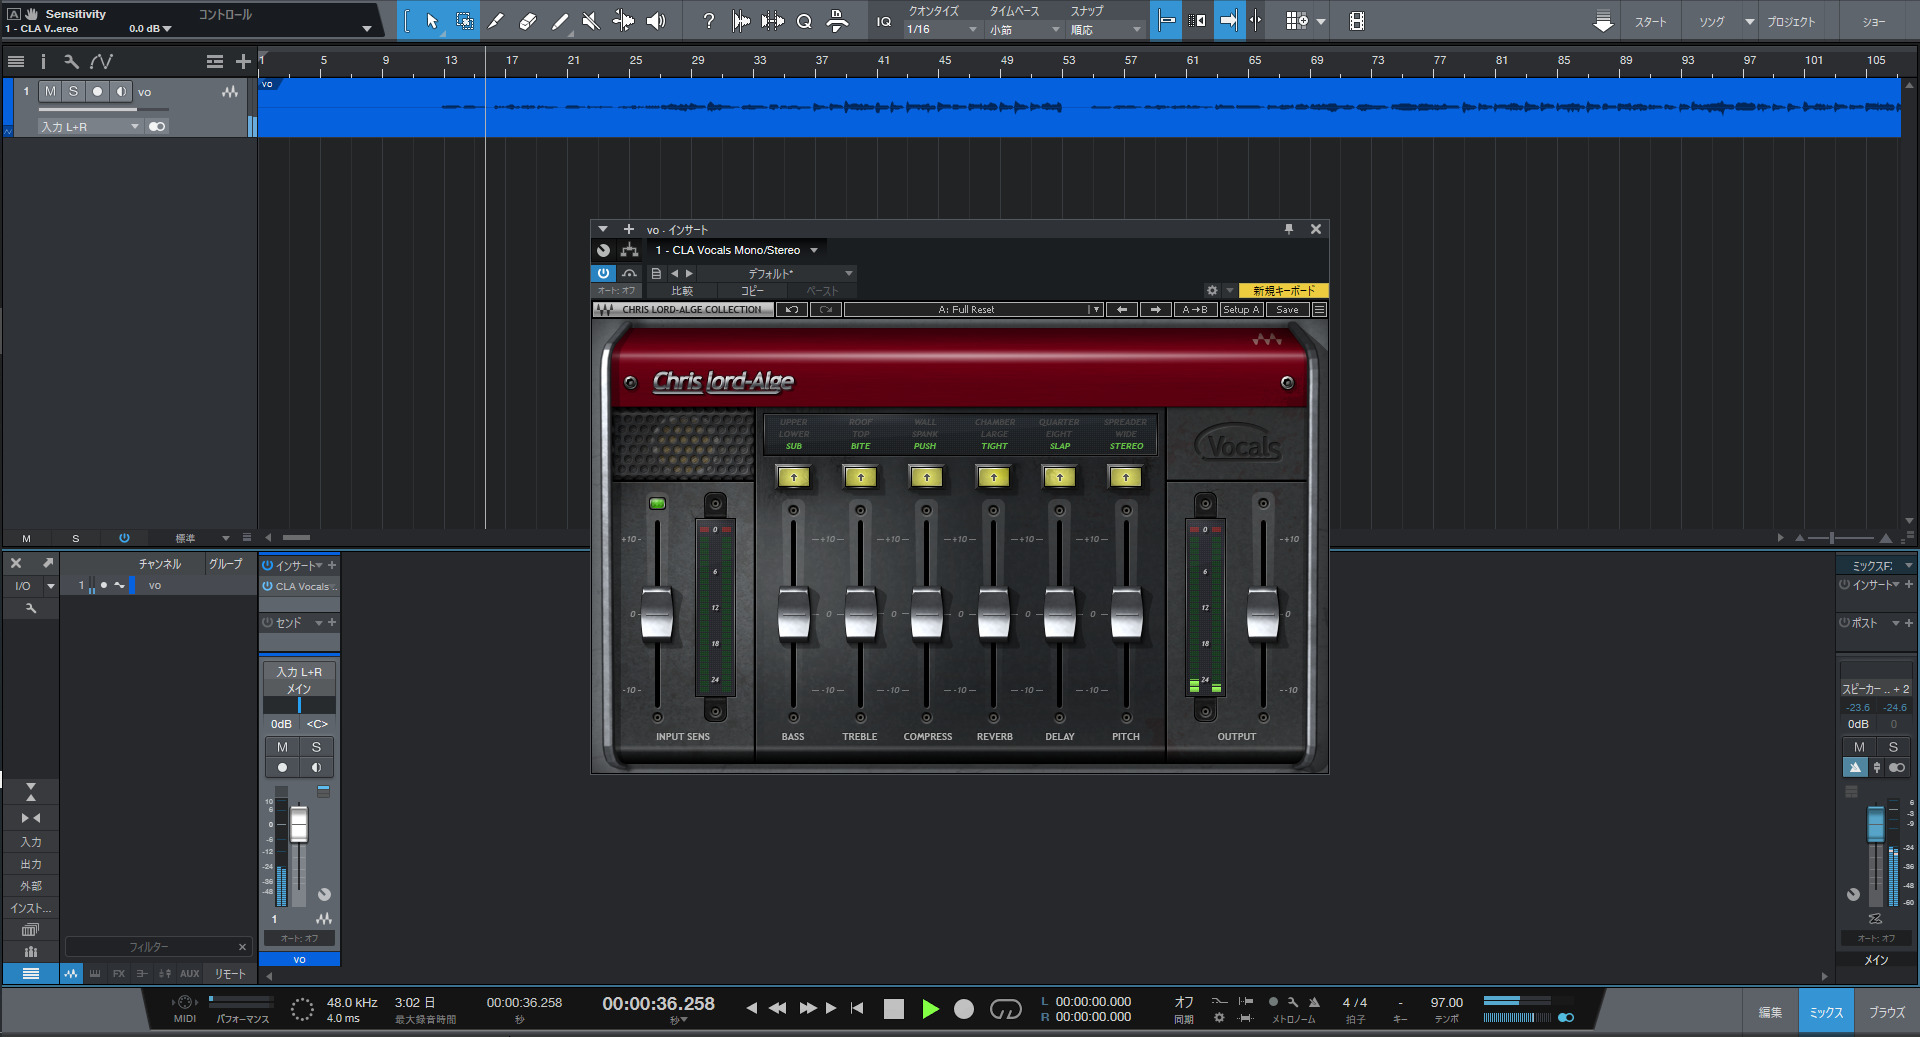Screen dimensions: 1920x1037
Task: Open the automation curve icon in track header
Action: tap(101, 62)
